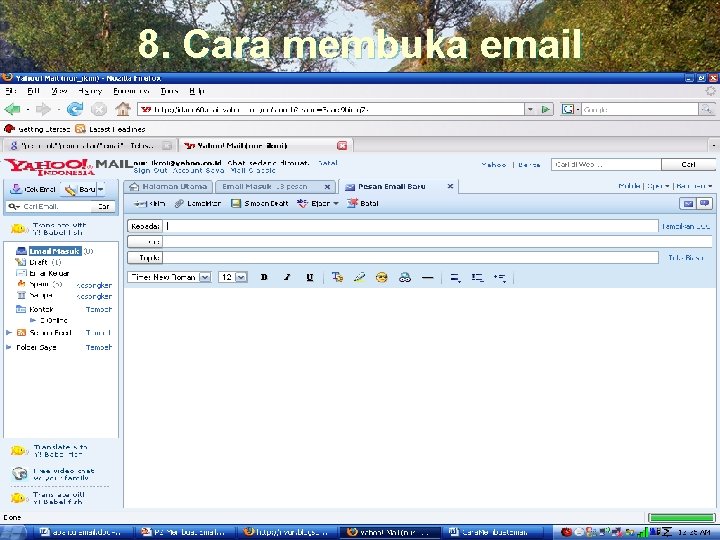This screenshot has width=720, height=540.
Task: Click the Firefox Forward arrow button
Action: pos(43,109)
